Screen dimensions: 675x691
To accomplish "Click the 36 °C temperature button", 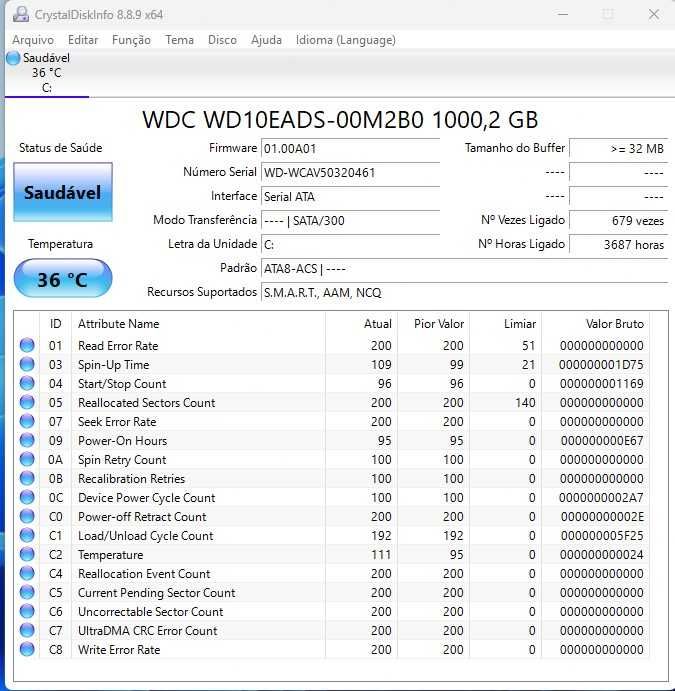I will point(63,279).
